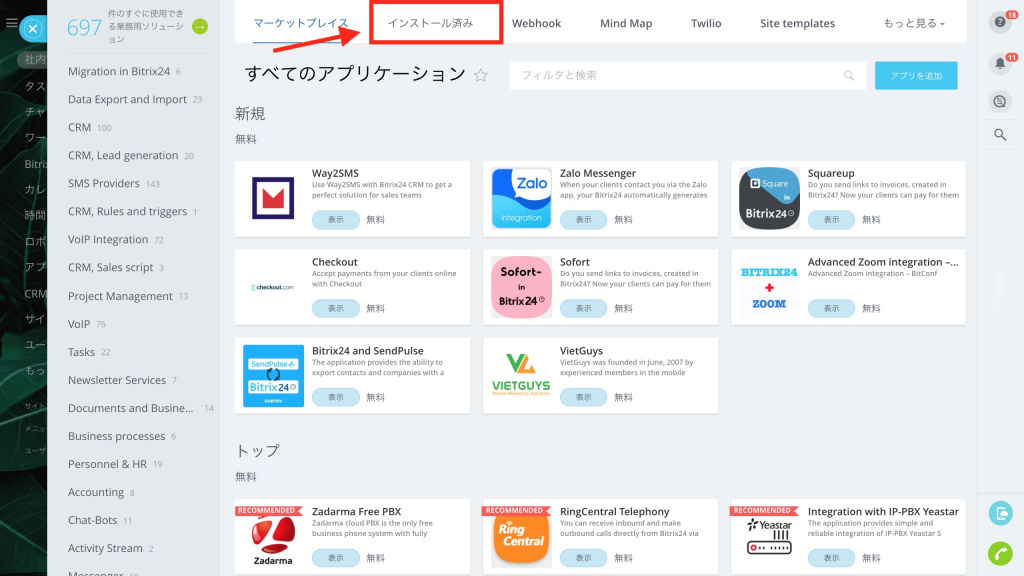
Task: Click 表示 button for Zalo Messenger
Action: [583, 219]
